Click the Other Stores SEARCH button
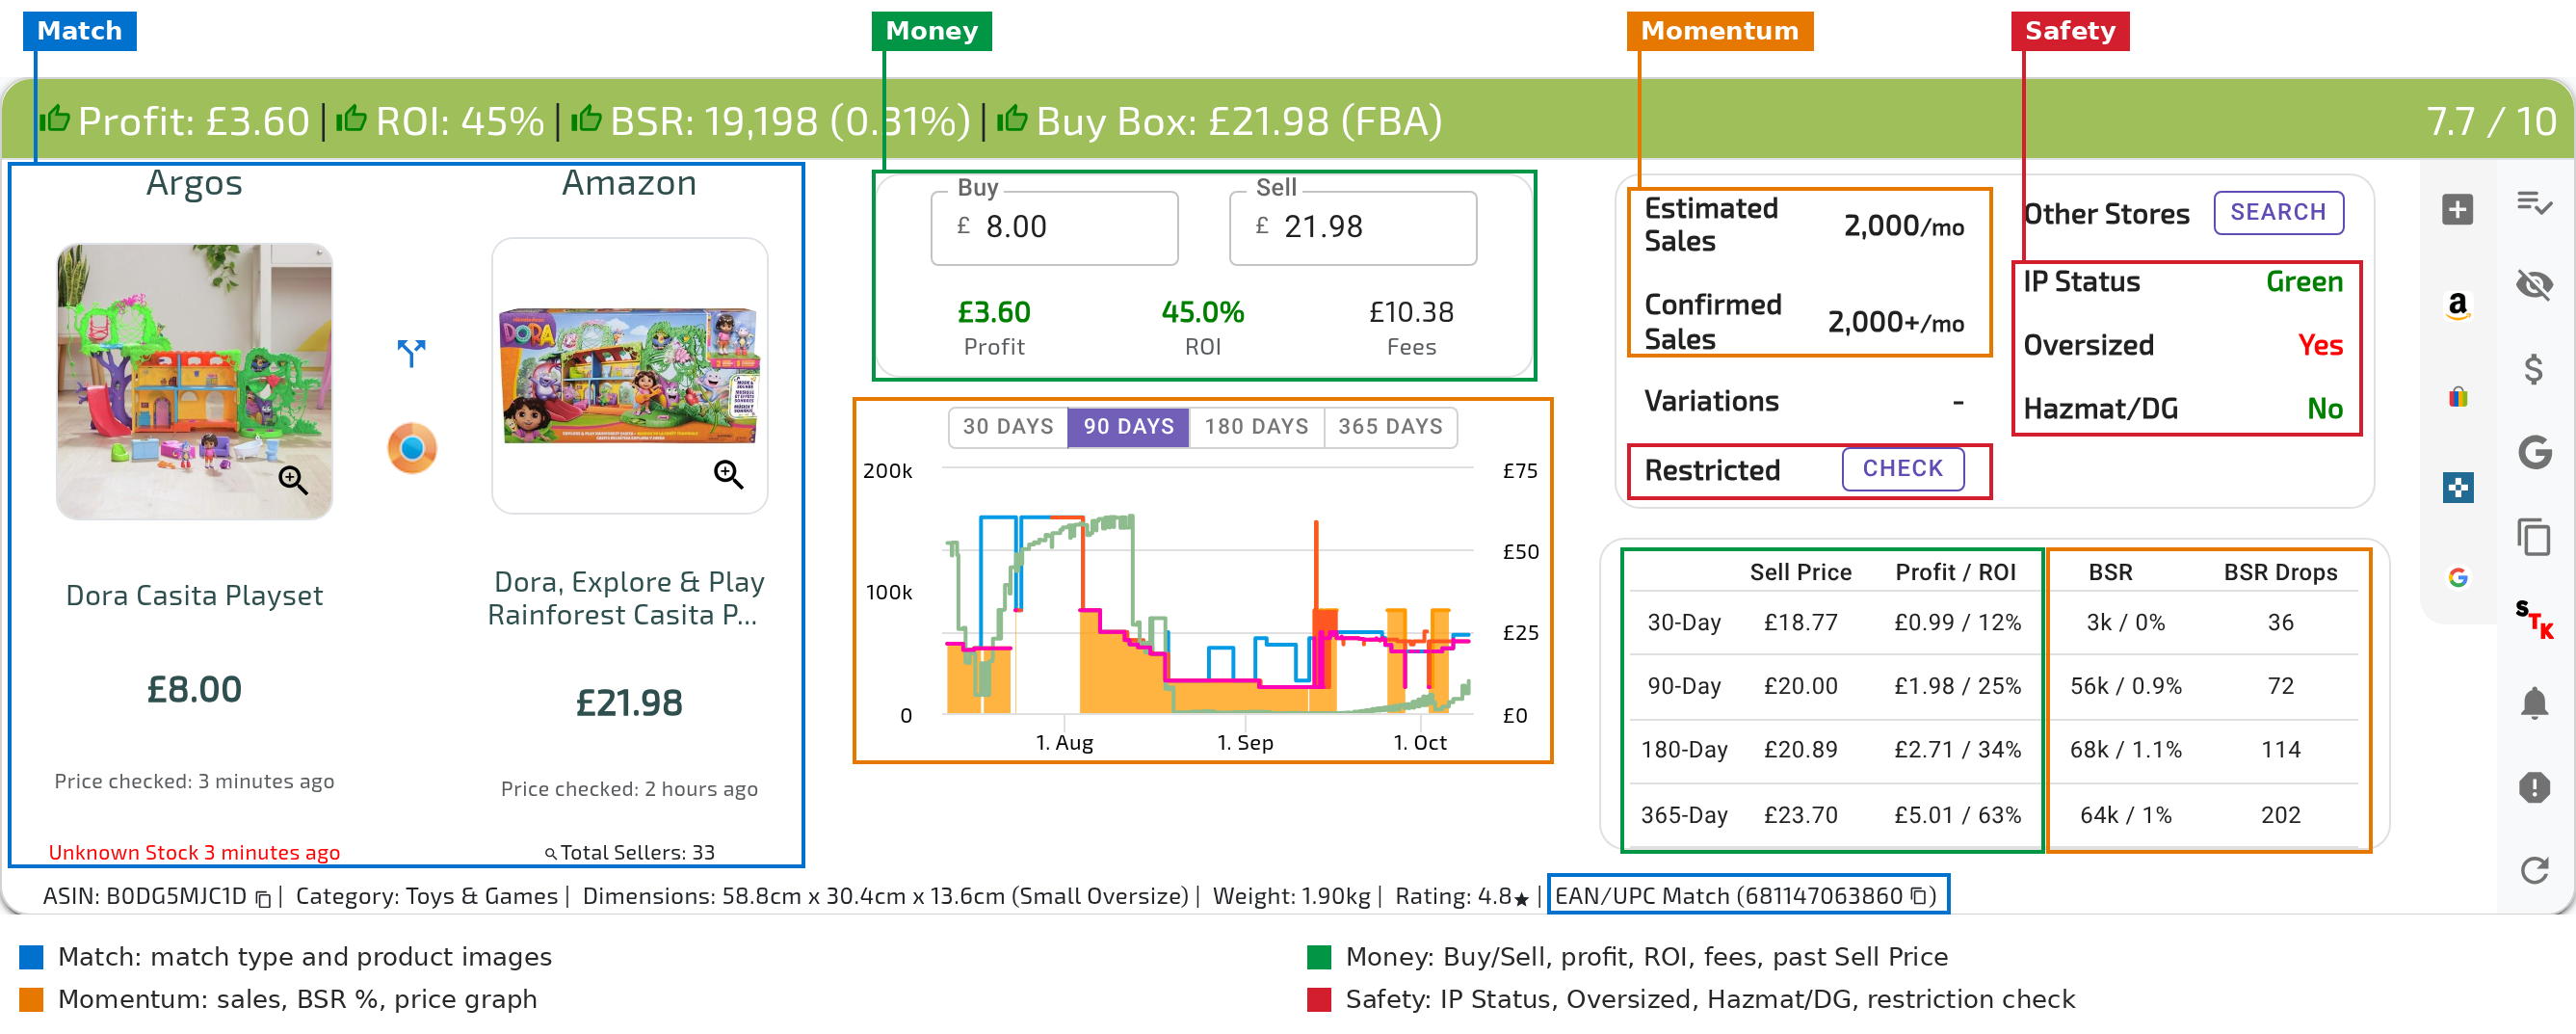This screenshot has width=2576, height=1034. (x=2278, y=213)
